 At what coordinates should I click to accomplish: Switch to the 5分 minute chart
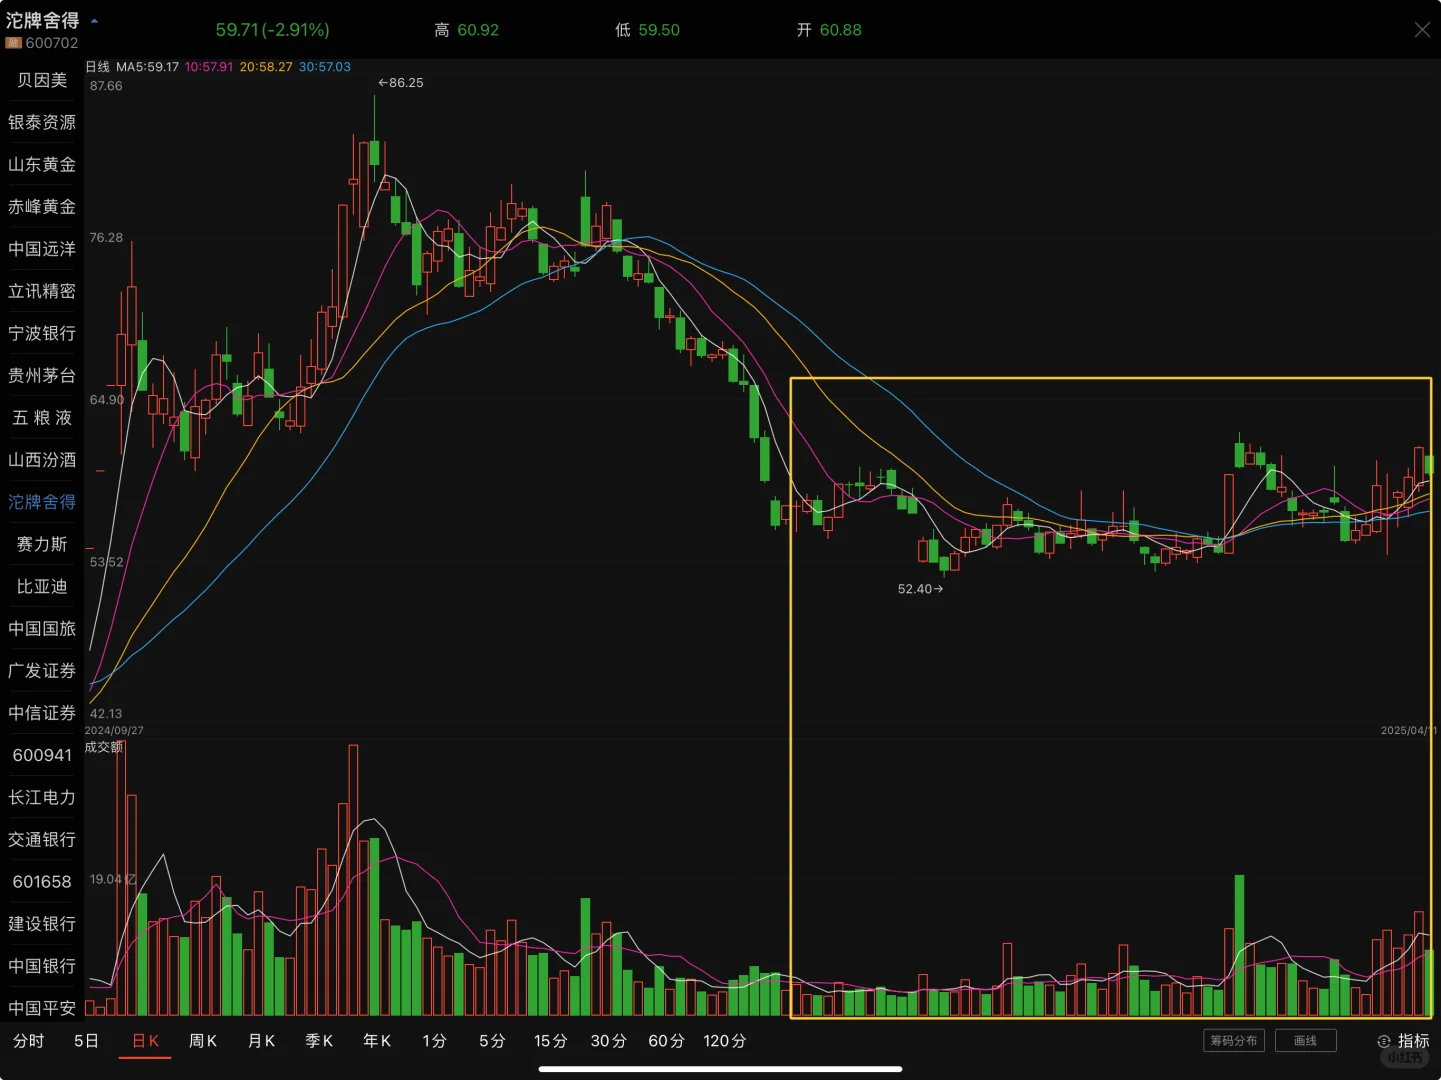click(x=492, y=1041)
